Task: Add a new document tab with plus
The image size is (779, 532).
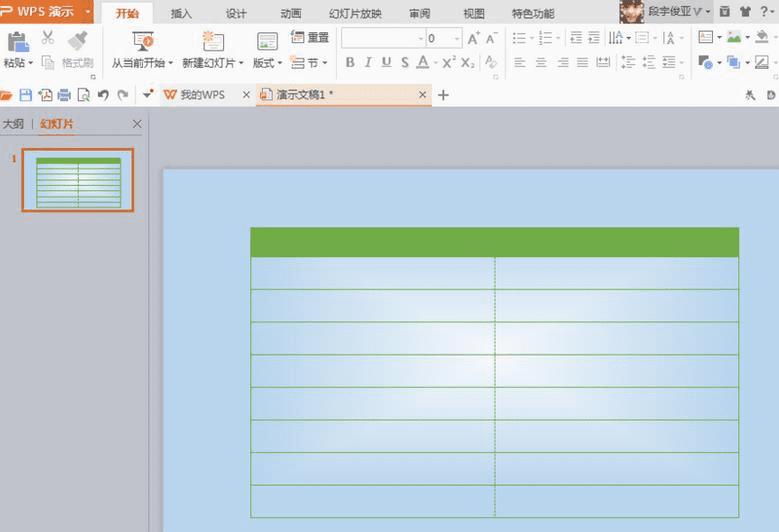Action: coord(443,94)
